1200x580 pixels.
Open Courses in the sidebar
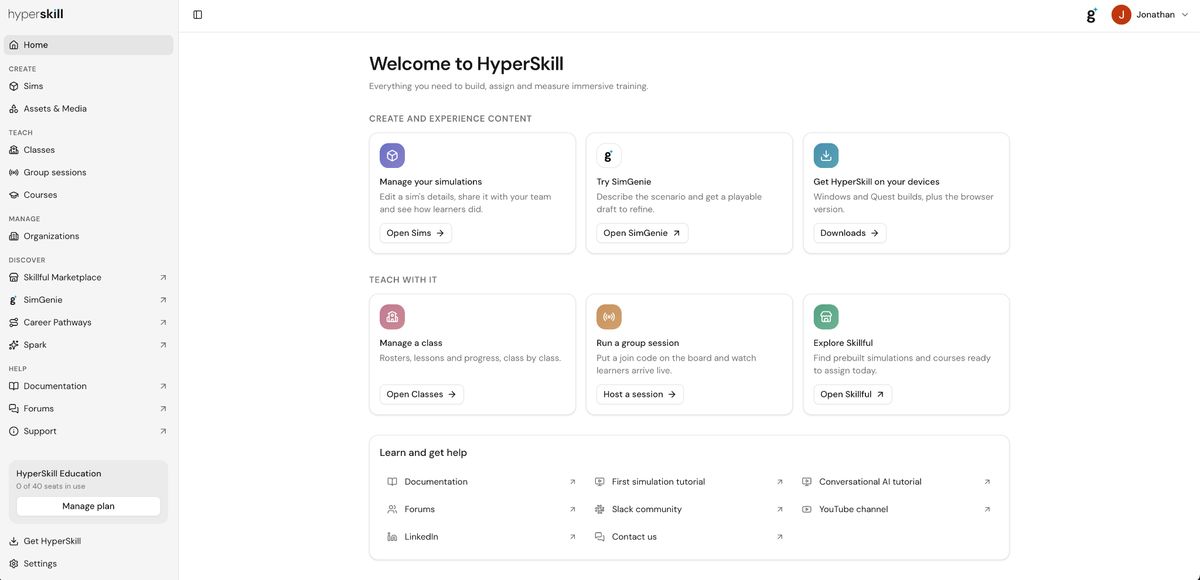point(89,195)
